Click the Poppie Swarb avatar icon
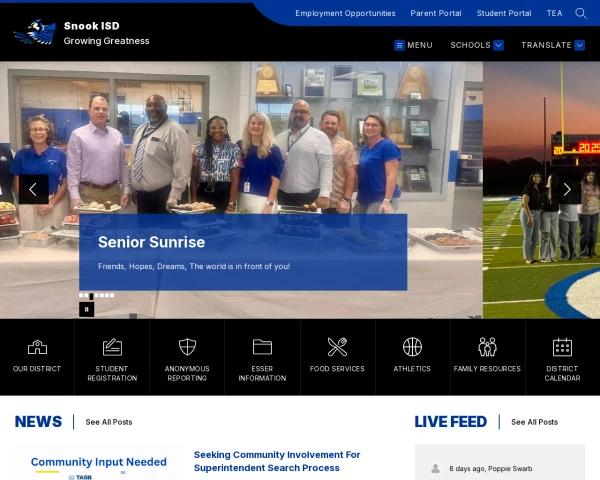This screenshot has width=600, height=480. click(435, 468)
